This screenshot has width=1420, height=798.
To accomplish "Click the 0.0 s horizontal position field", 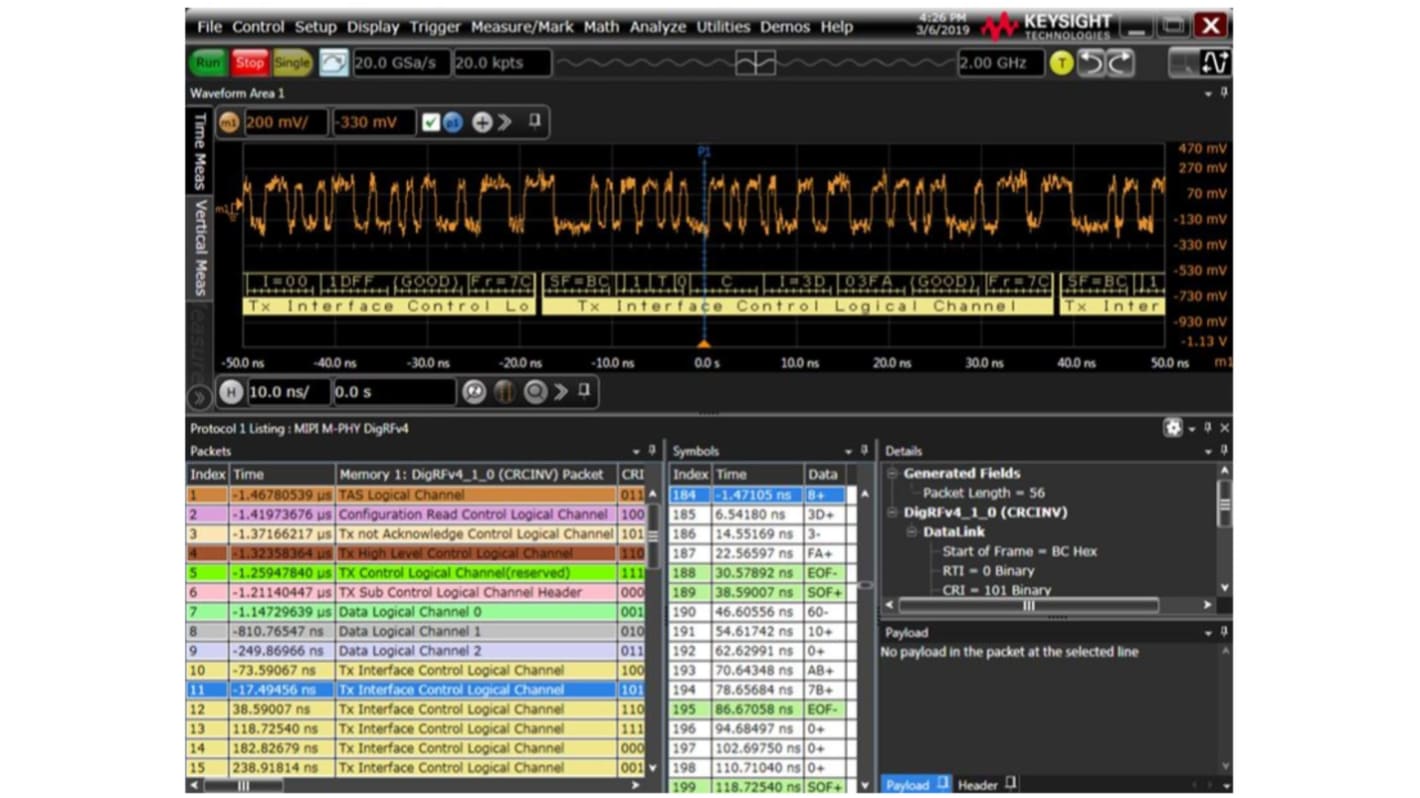I will [x=393, y=392].
